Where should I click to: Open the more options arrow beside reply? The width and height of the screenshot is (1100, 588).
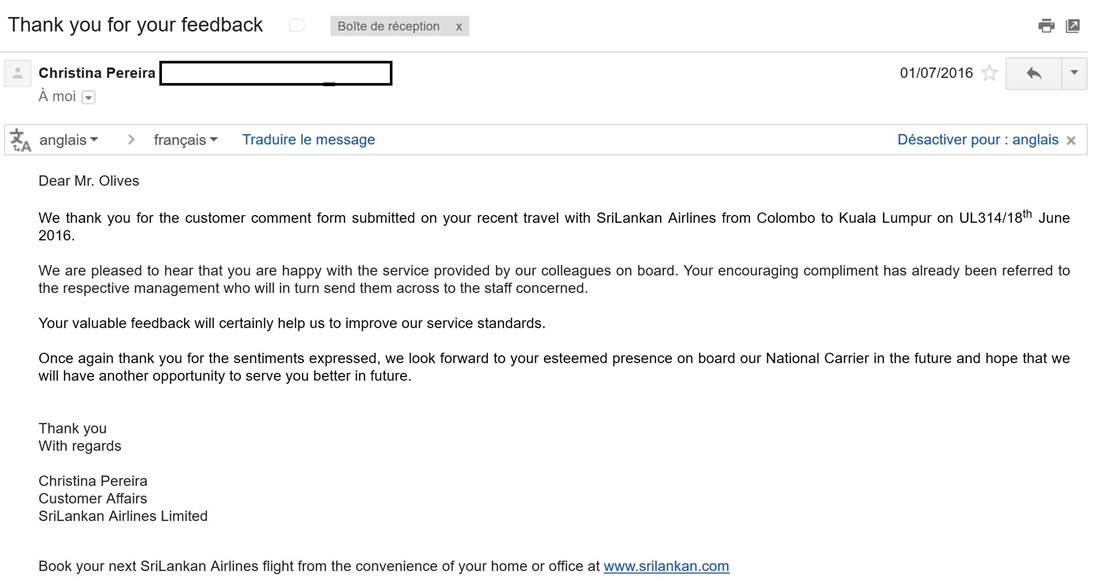pos(1074,73)
